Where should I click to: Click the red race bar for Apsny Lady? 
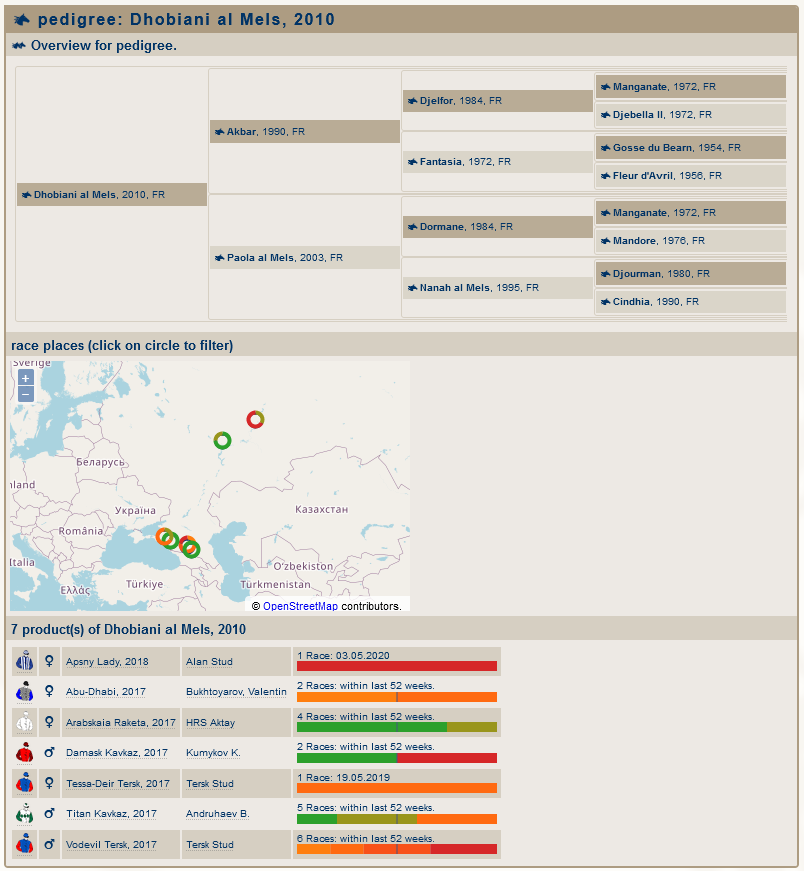tap(396, 666)
